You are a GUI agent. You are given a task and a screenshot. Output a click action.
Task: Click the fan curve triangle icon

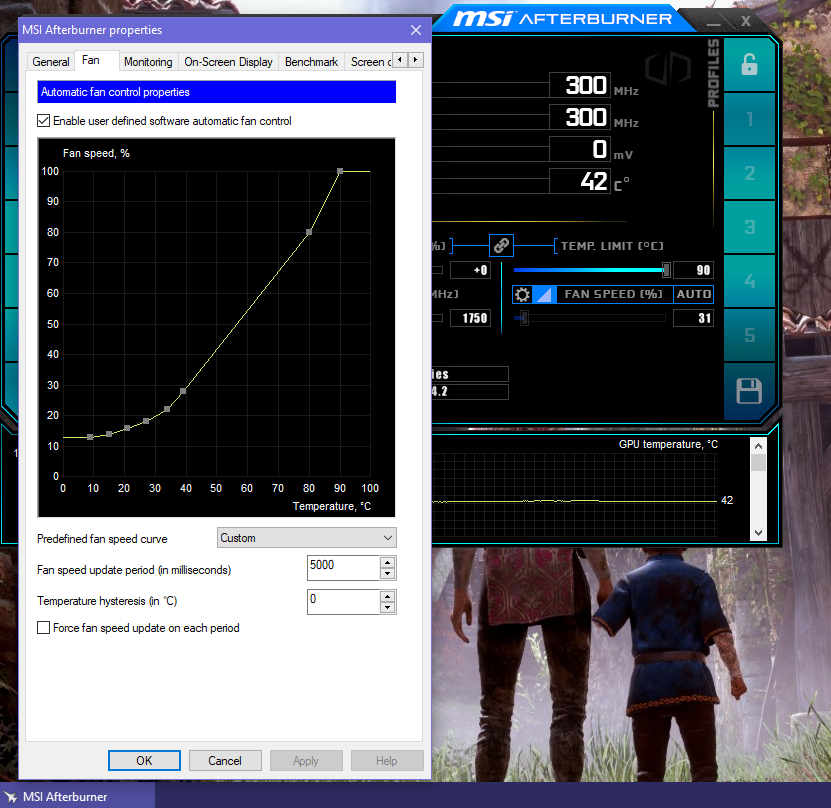[x=542, y=295]
